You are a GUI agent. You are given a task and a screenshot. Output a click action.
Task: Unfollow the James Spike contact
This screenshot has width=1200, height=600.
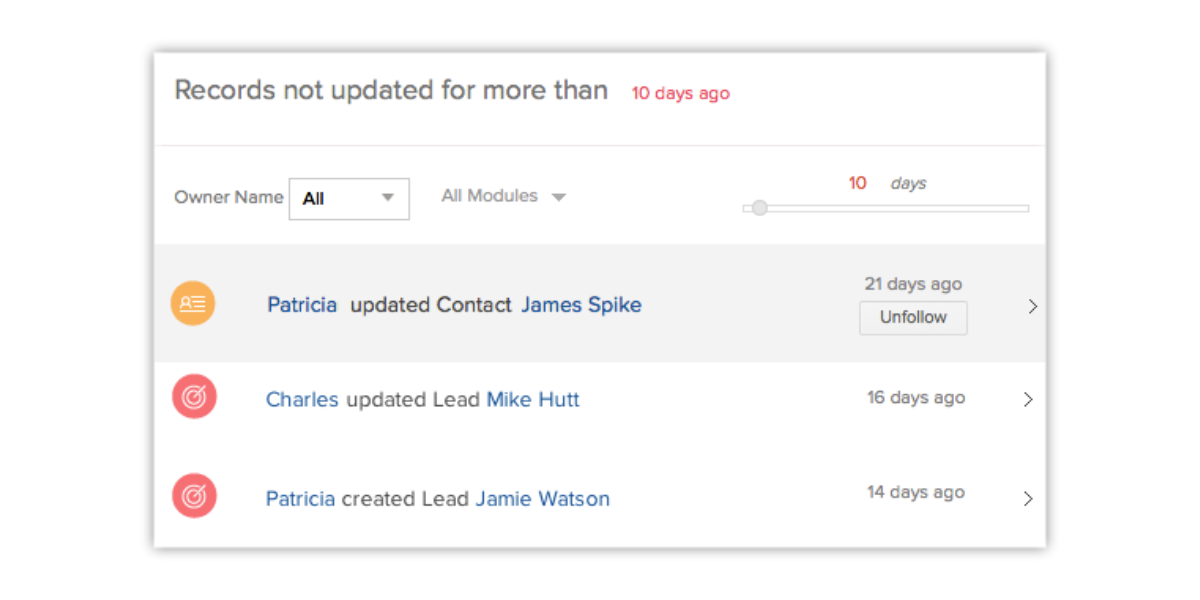coord(913,318)
